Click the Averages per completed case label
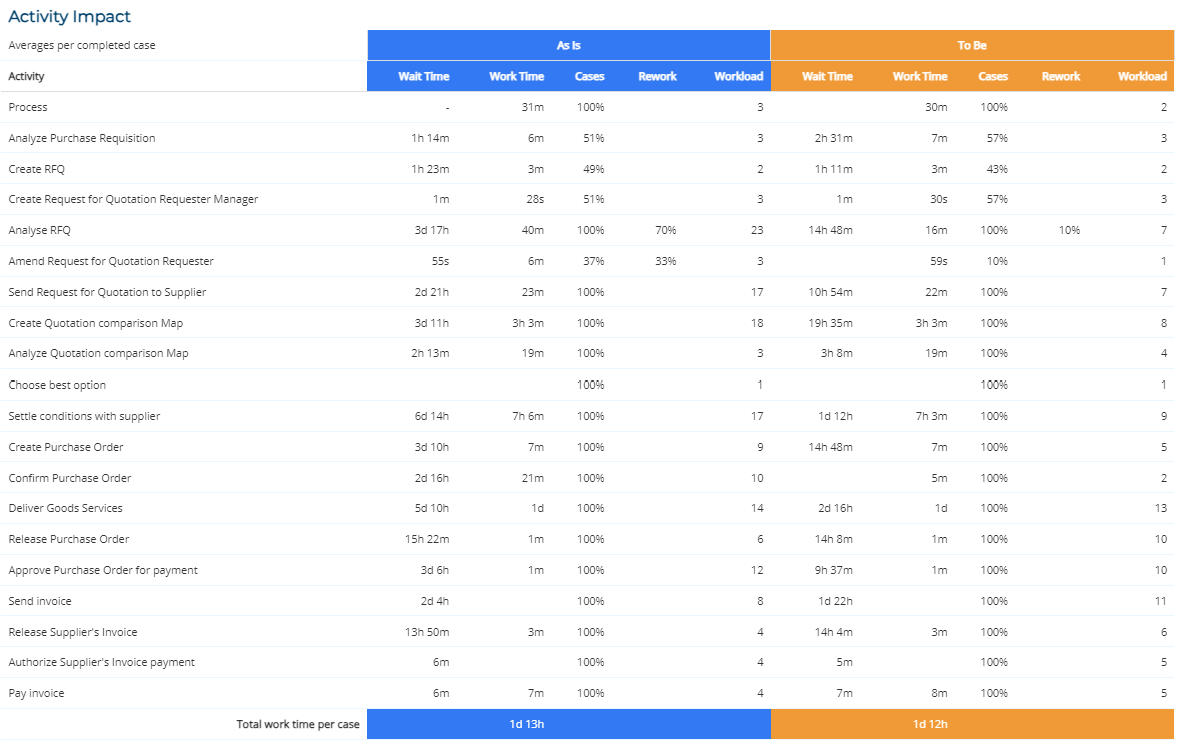Image resolution: width=1184 pixels, height=749 pixels. [82, 45]
